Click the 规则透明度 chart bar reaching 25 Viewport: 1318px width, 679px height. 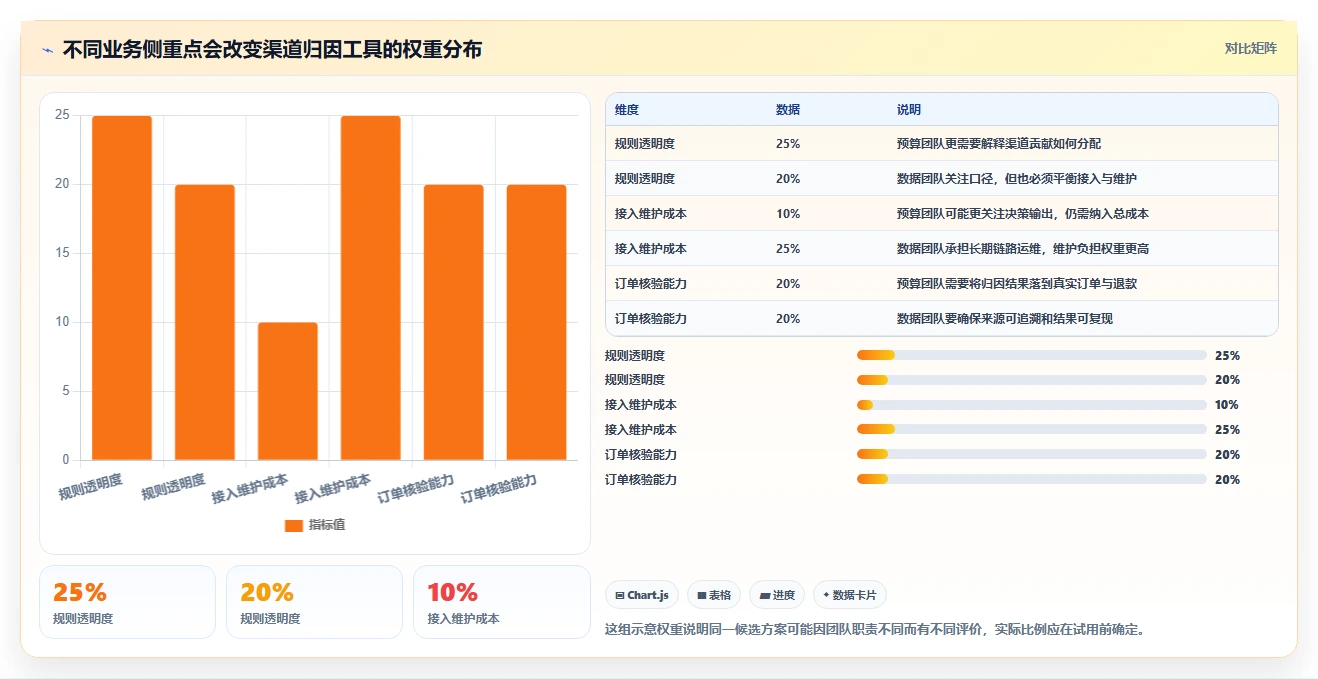point(122,288)
